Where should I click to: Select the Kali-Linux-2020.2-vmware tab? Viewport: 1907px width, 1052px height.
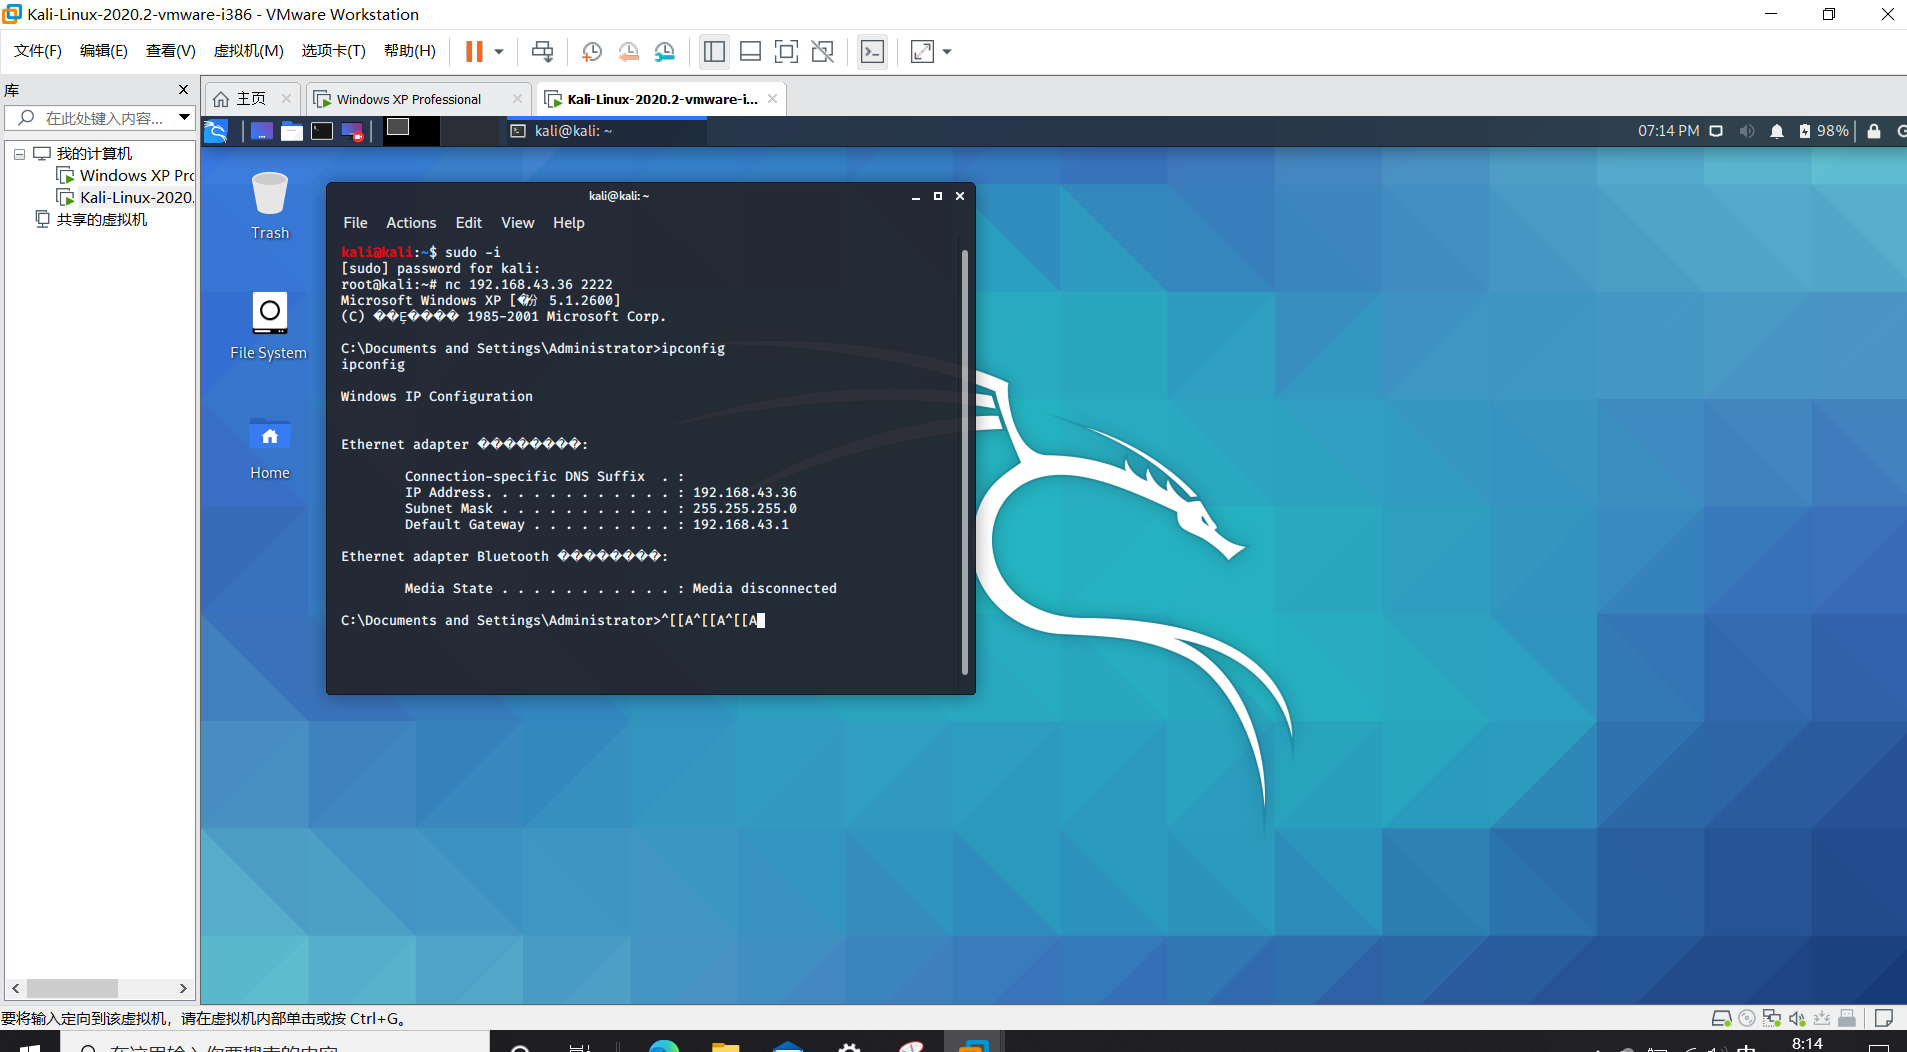click(x=663, y=99)
